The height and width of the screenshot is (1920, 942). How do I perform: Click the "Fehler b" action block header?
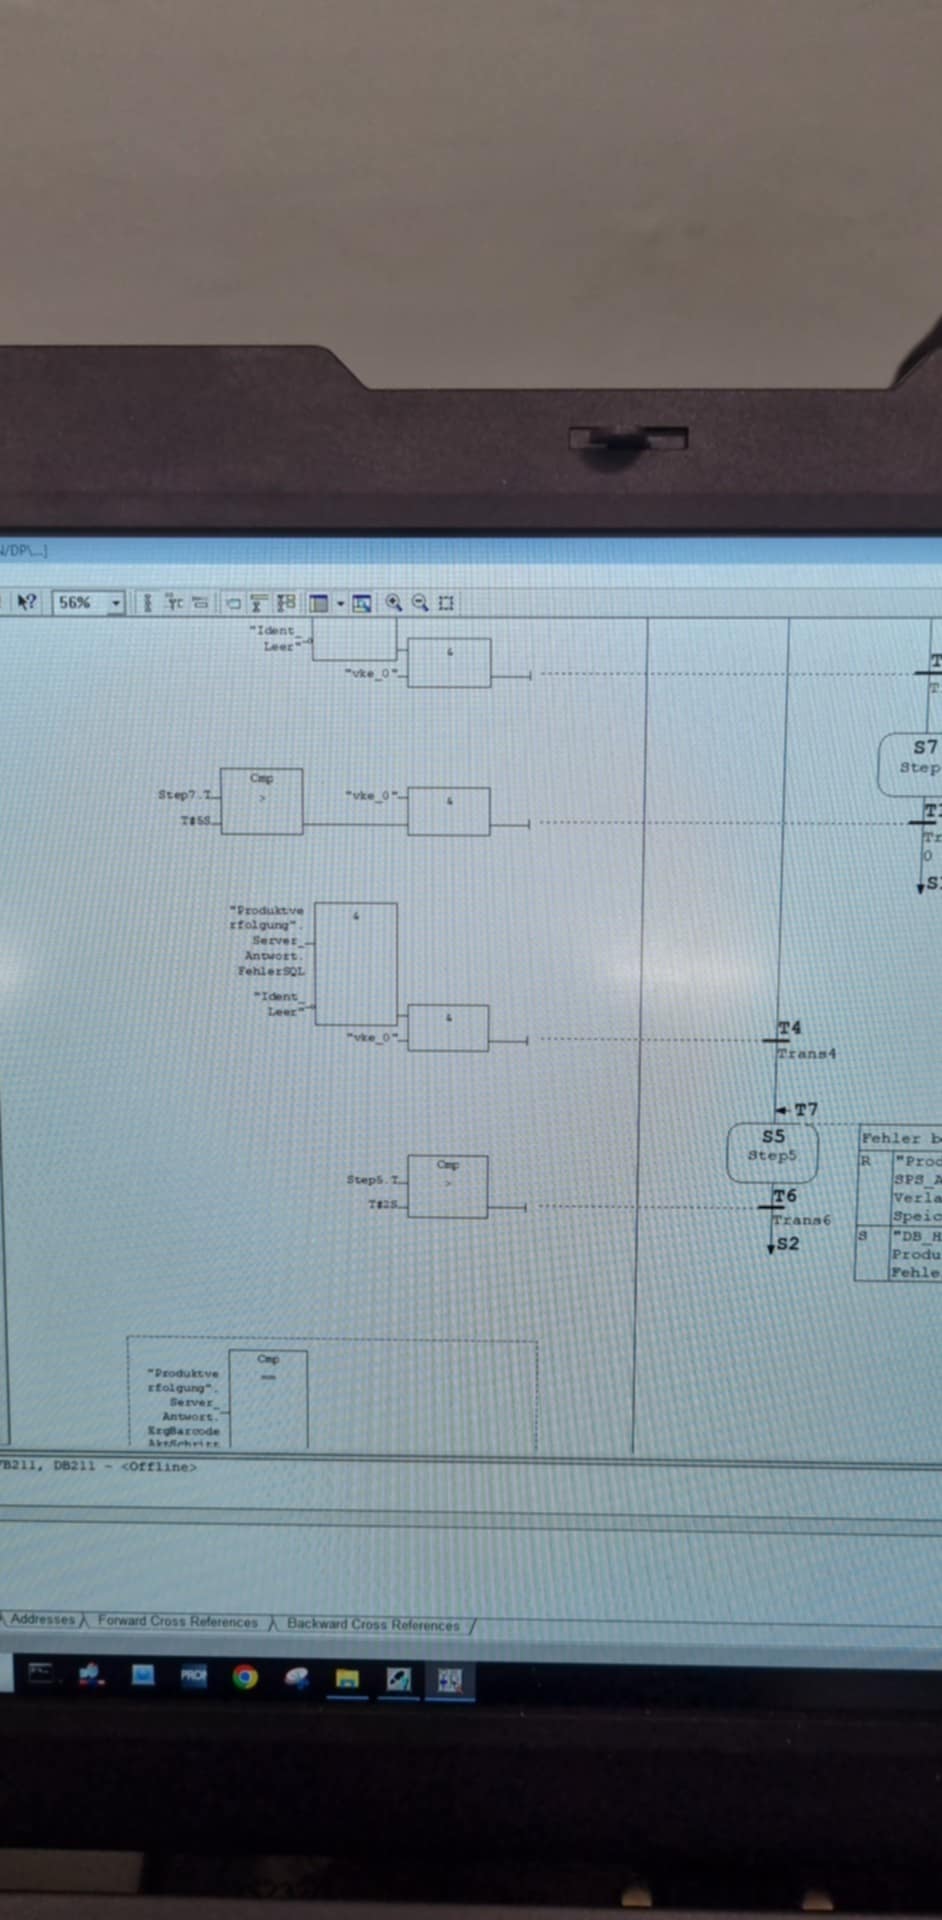[x=901, y=1138]
